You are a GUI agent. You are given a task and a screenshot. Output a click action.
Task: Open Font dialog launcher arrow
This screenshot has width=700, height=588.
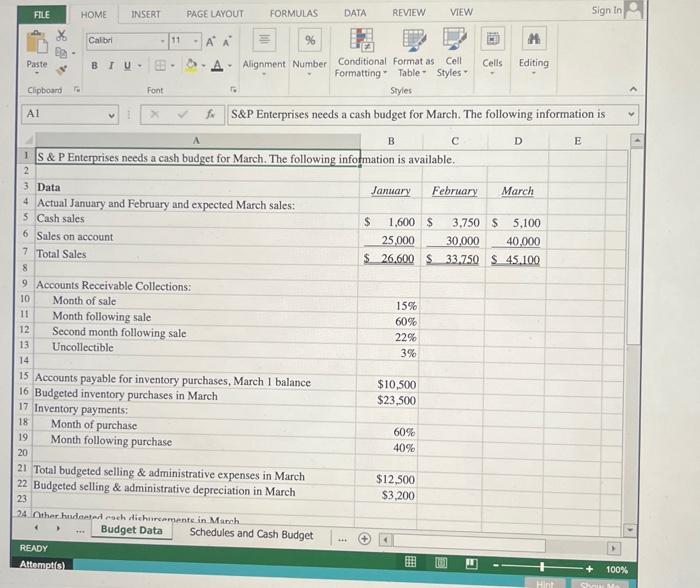click(x=233, y=90)
